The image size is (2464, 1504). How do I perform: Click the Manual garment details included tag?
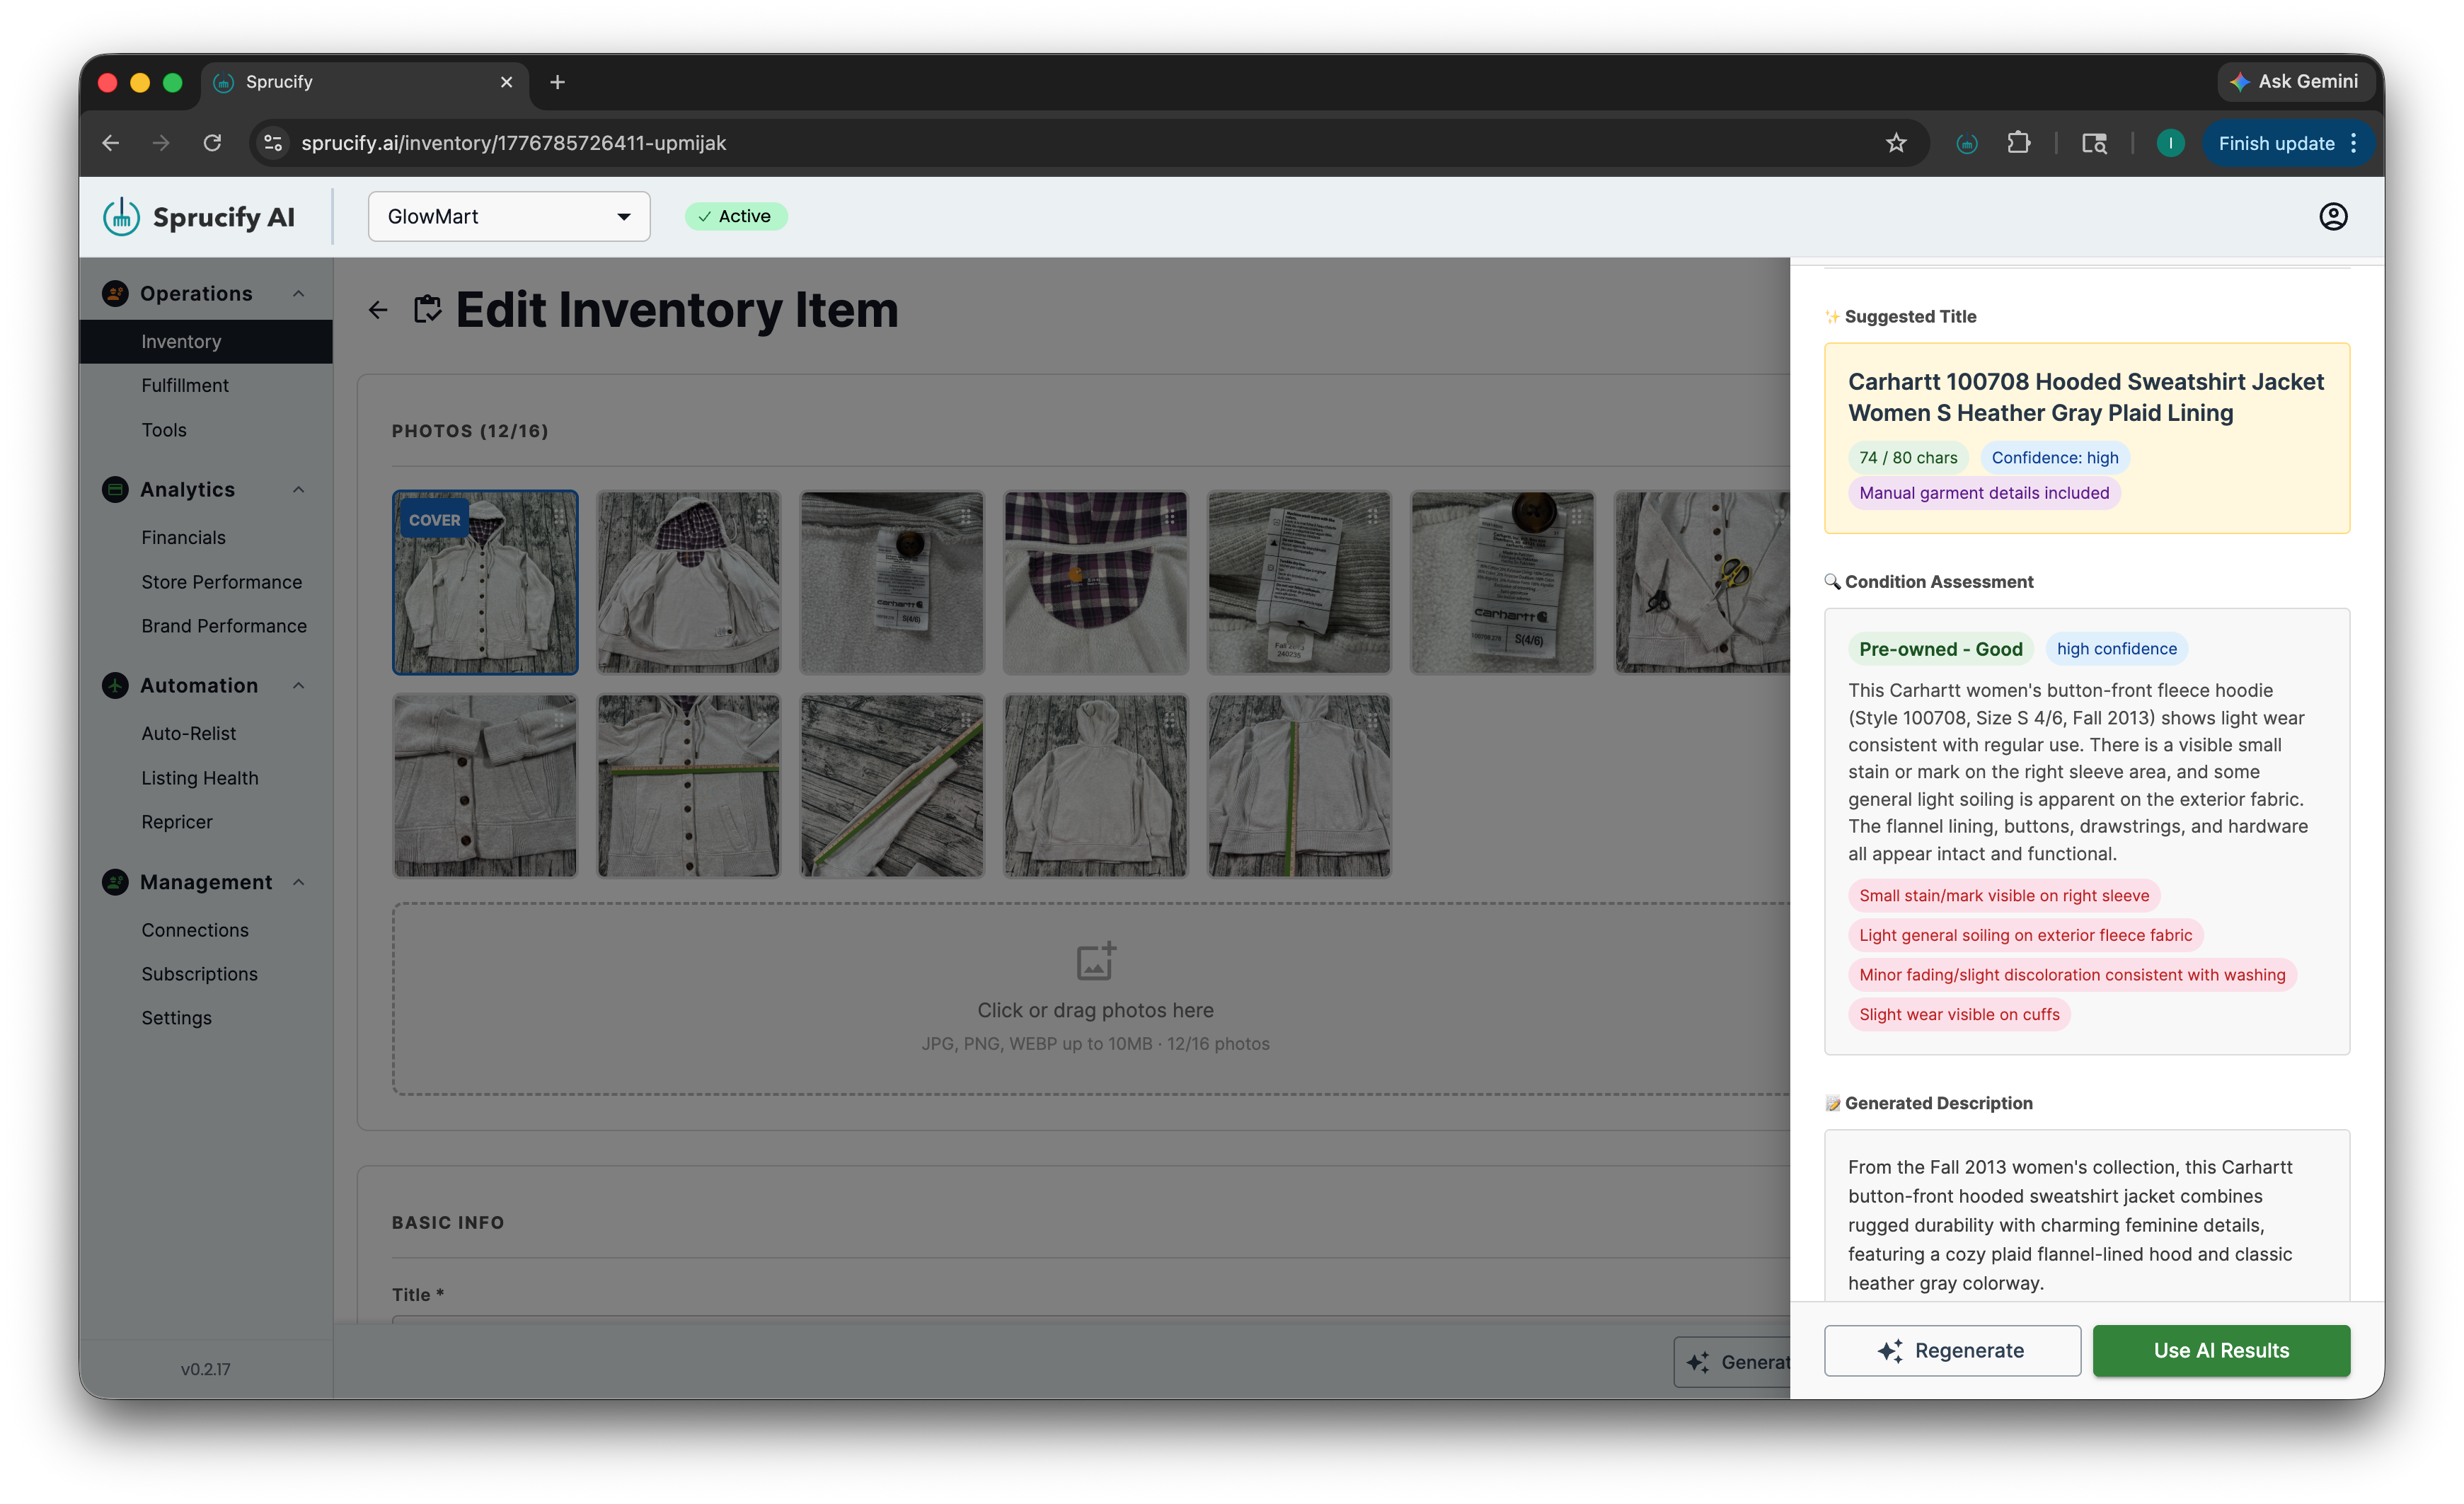coord(1983,492)
